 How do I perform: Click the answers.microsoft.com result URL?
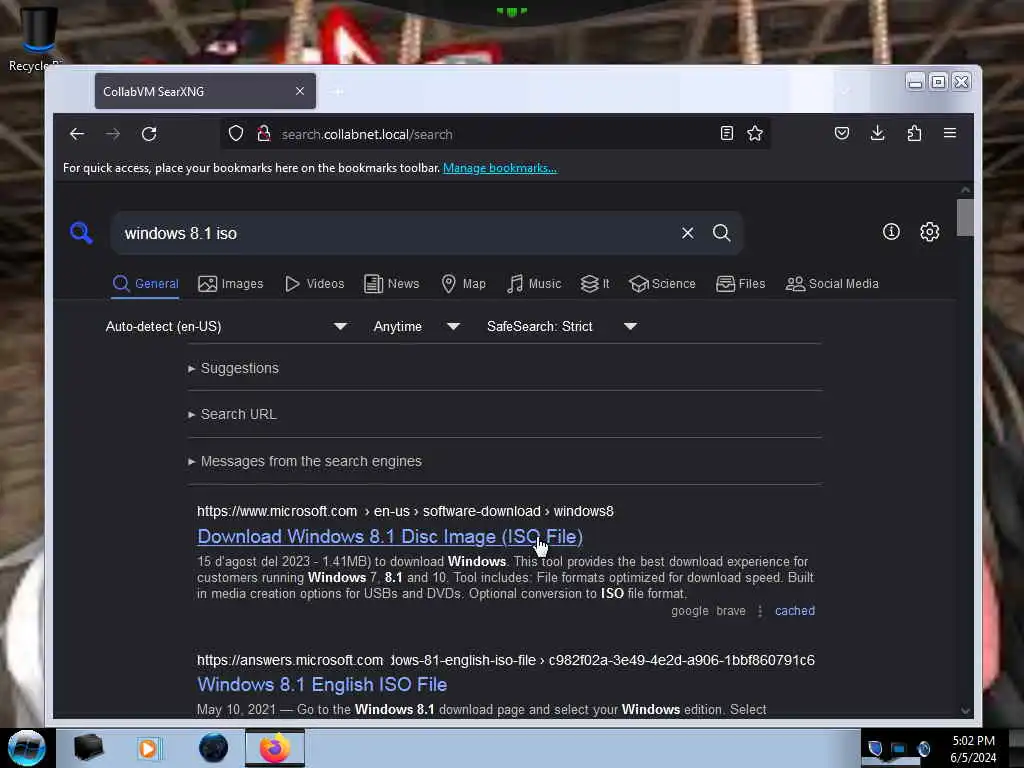506,660
